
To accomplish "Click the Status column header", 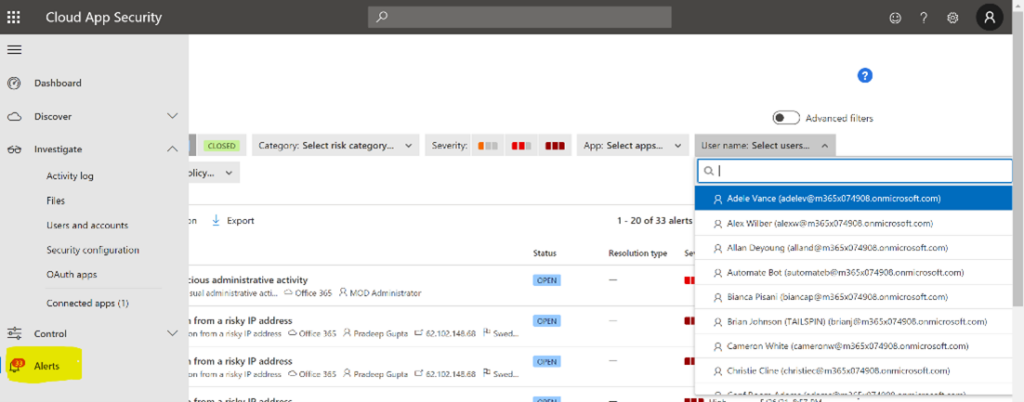I will coord(545,253).
